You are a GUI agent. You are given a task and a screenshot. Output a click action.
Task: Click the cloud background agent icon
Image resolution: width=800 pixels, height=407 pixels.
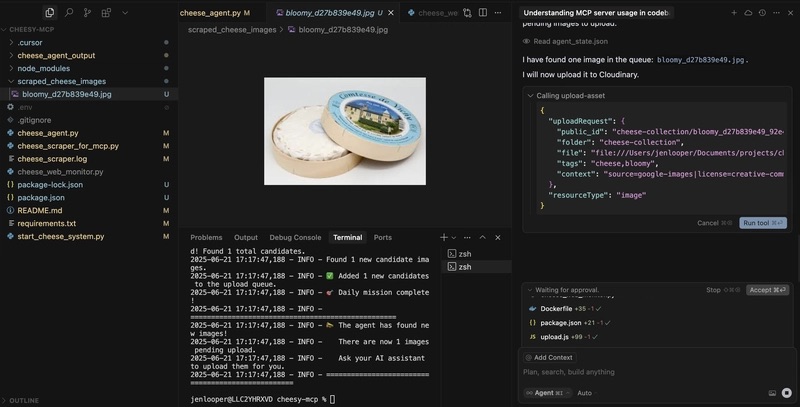tap(748, 13)
